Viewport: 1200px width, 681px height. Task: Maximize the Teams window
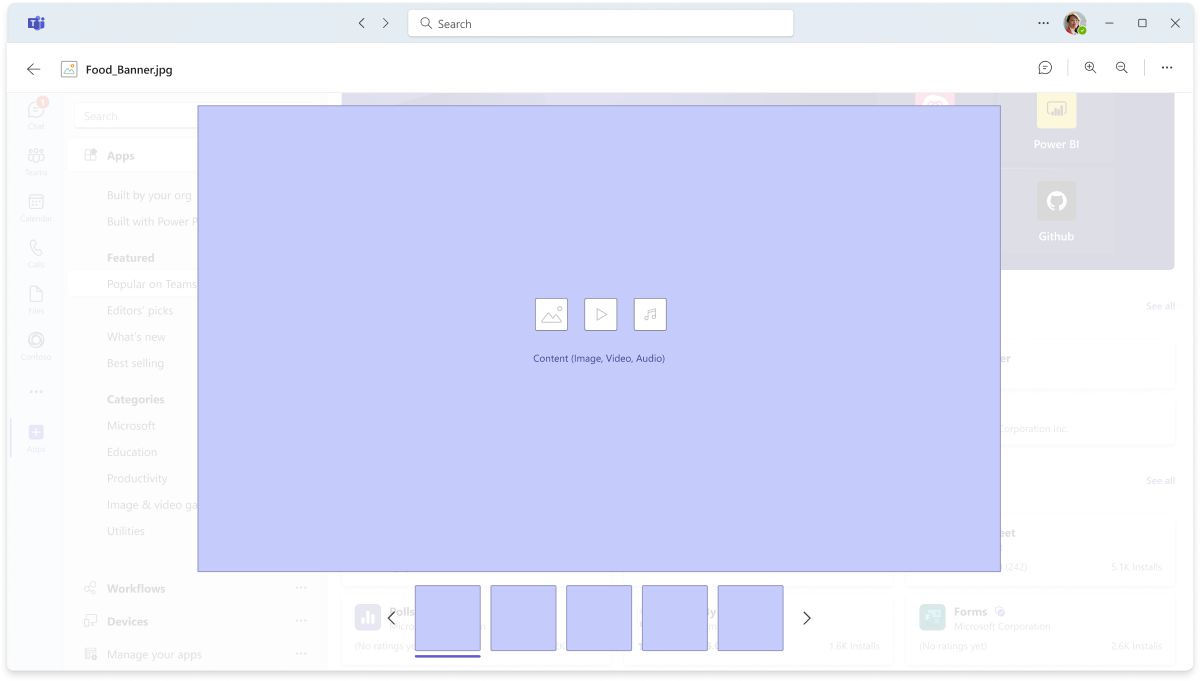(x=1142, y=23)
